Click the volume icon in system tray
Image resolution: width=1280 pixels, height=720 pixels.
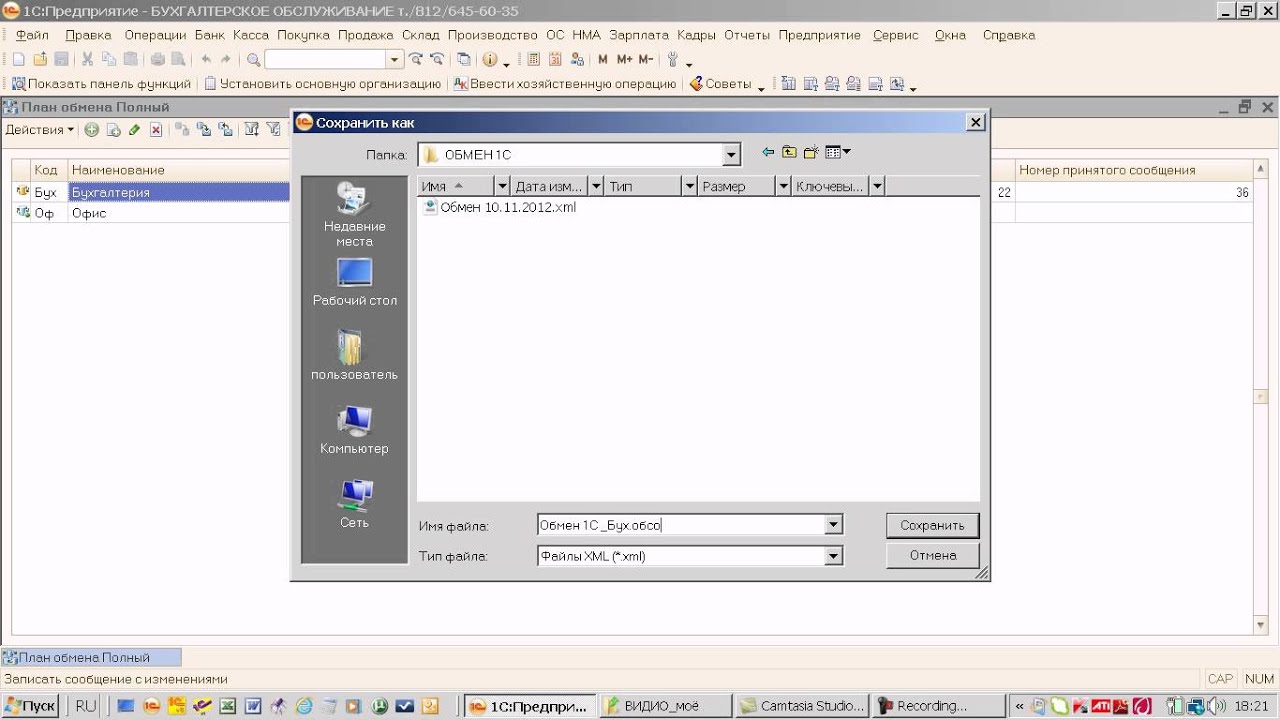(1217, 706)
